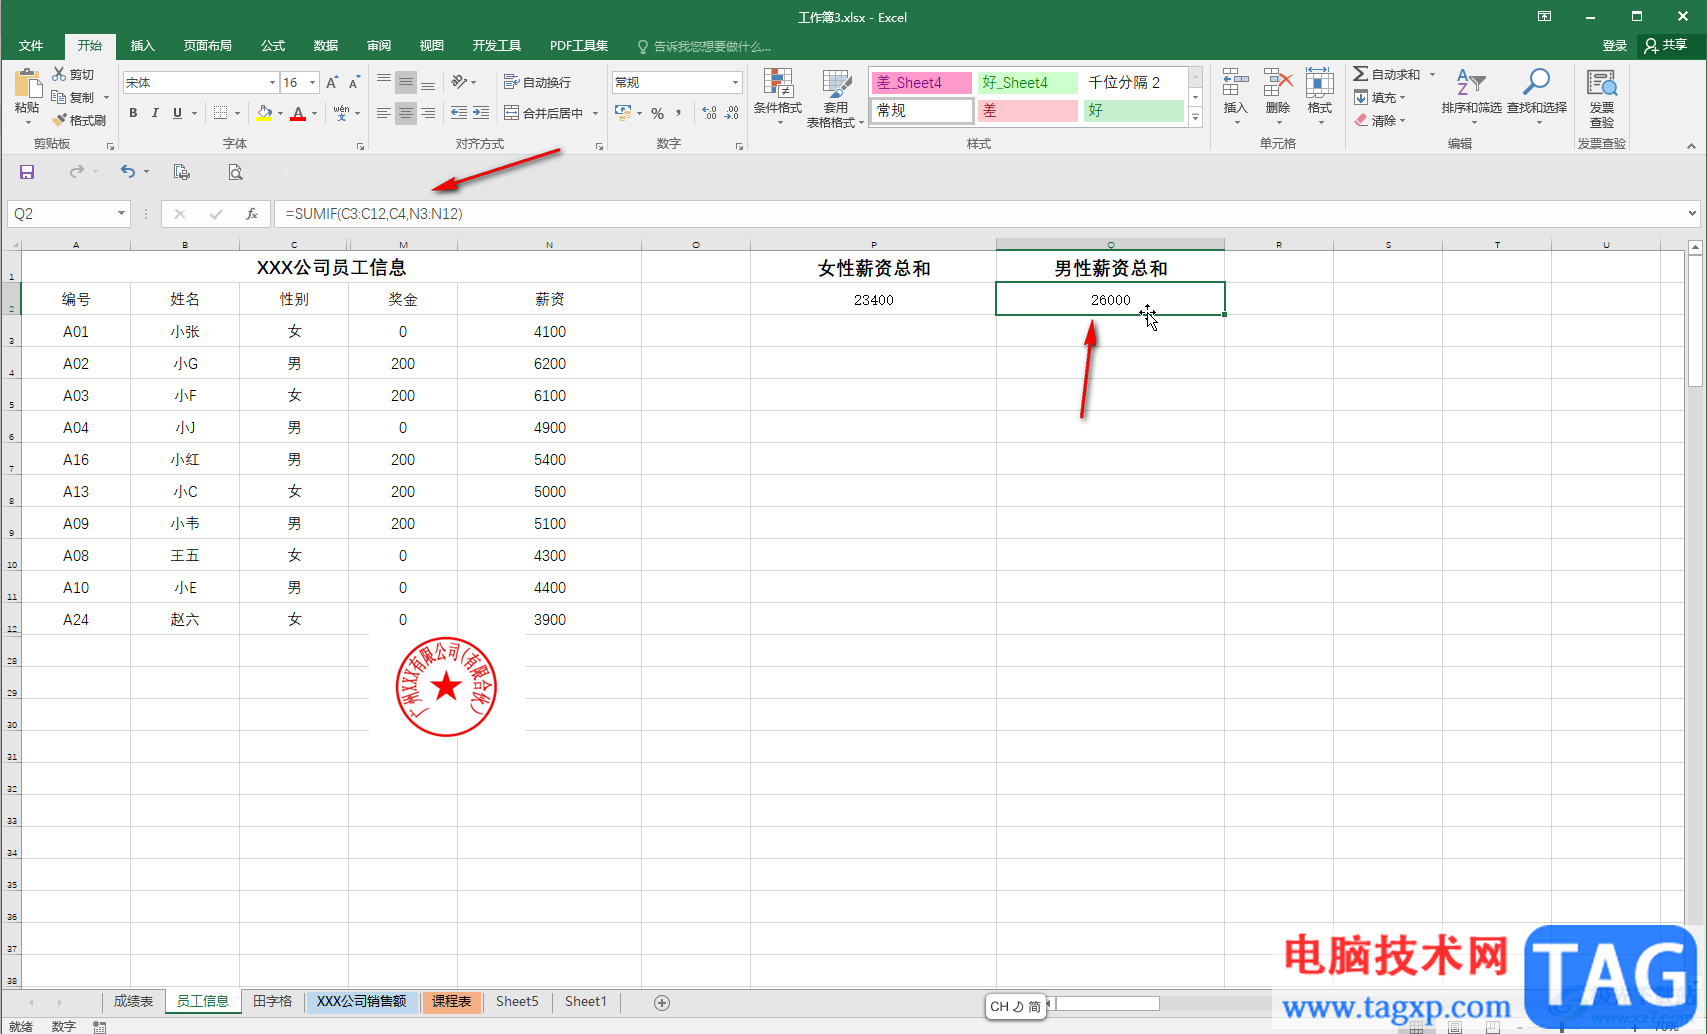Apply the 差 light red cell style

1027,111
